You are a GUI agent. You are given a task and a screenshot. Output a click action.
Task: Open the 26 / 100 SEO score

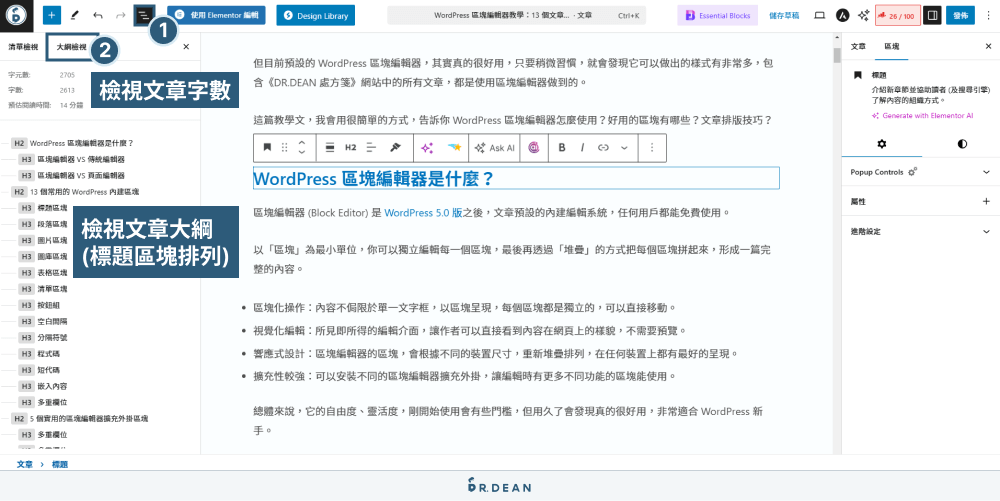(x=897, y=15)
